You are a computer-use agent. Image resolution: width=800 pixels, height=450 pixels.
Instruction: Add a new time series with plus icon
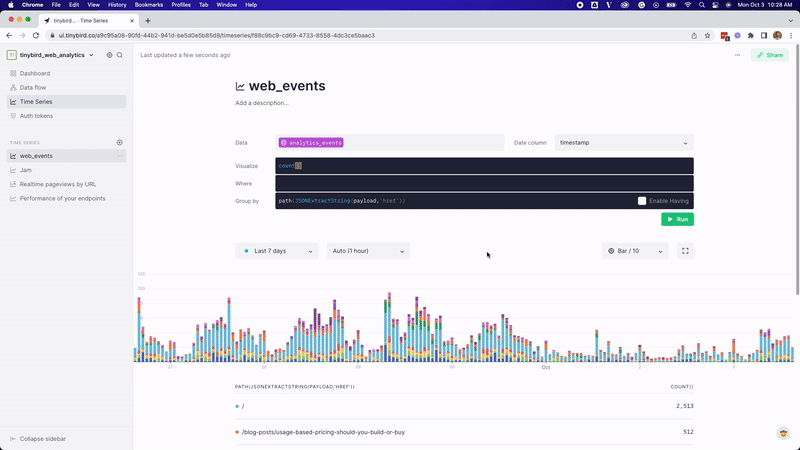coord(120,143)
